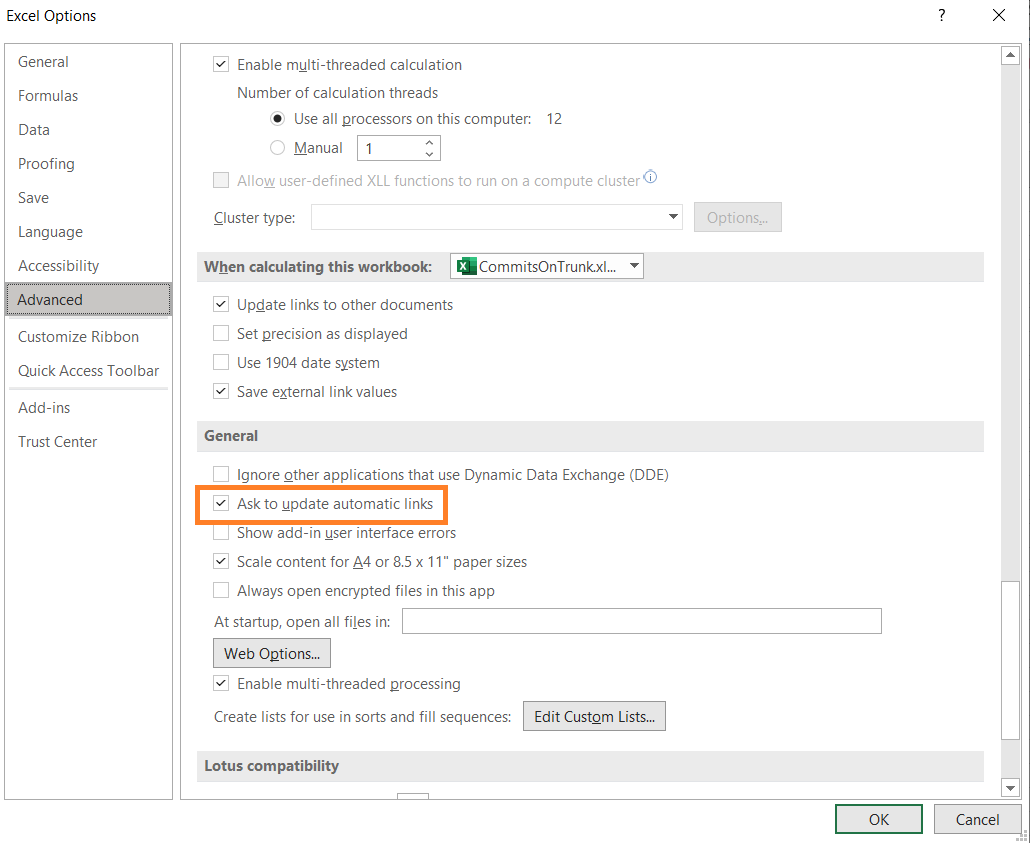
Task: Switch to the Trust Center category
Action: (58, 442)
